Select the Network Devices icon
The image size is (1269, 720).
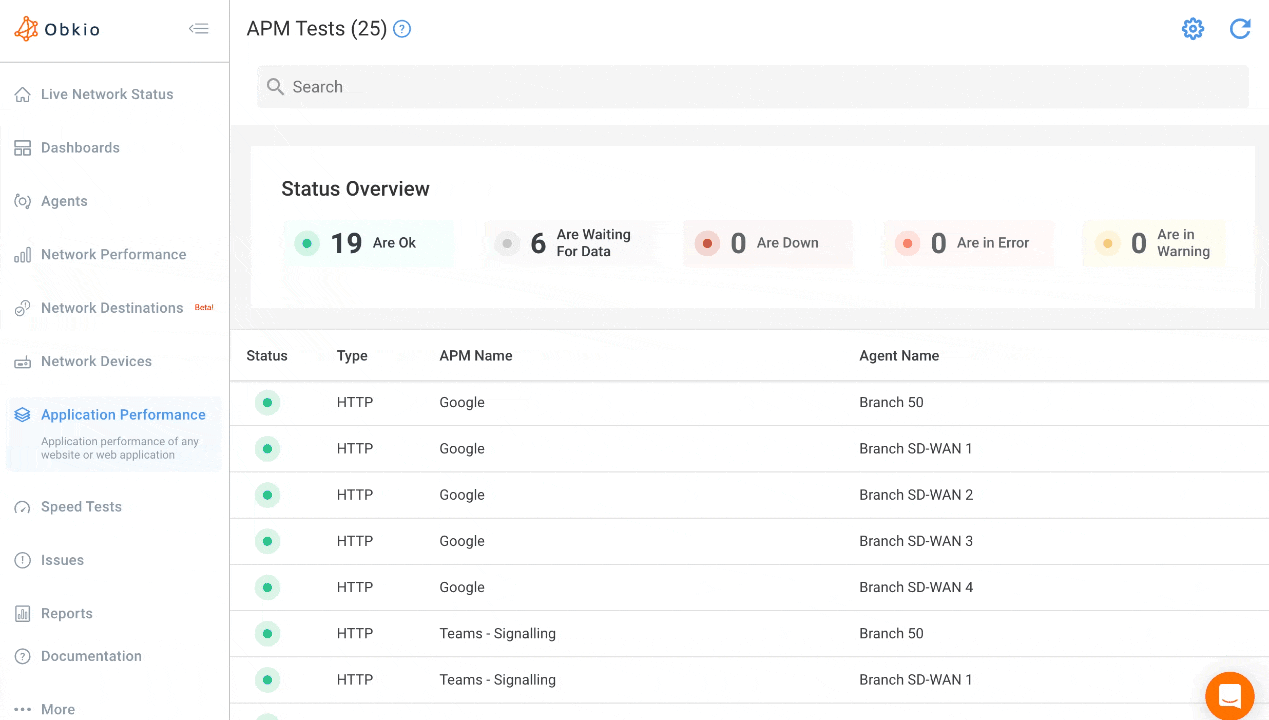[x=22, y=361]
